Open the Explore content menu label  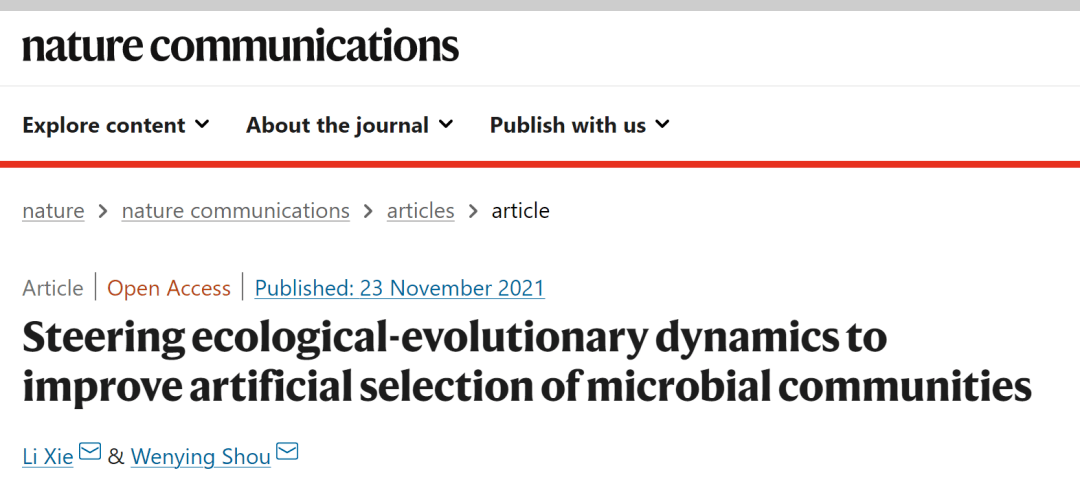[x=104, y=125]
